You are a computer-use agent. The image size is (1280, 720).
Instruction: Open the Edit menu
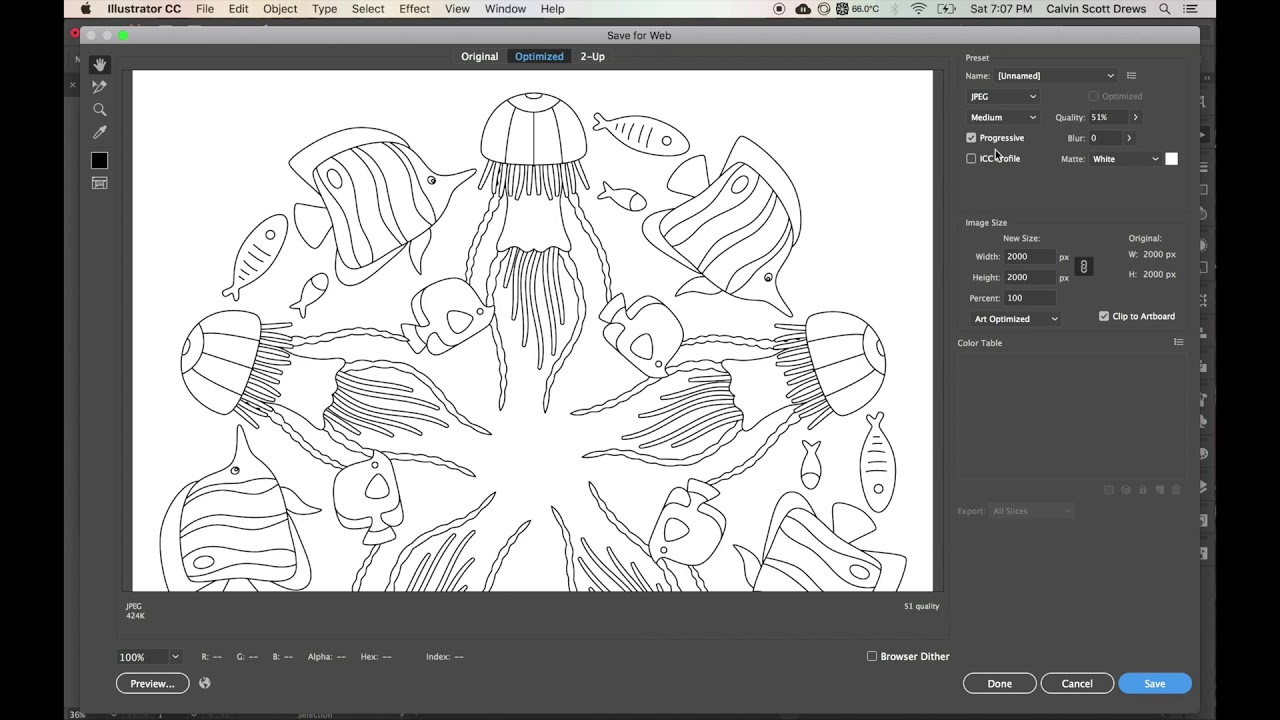[x=238, y=9]
